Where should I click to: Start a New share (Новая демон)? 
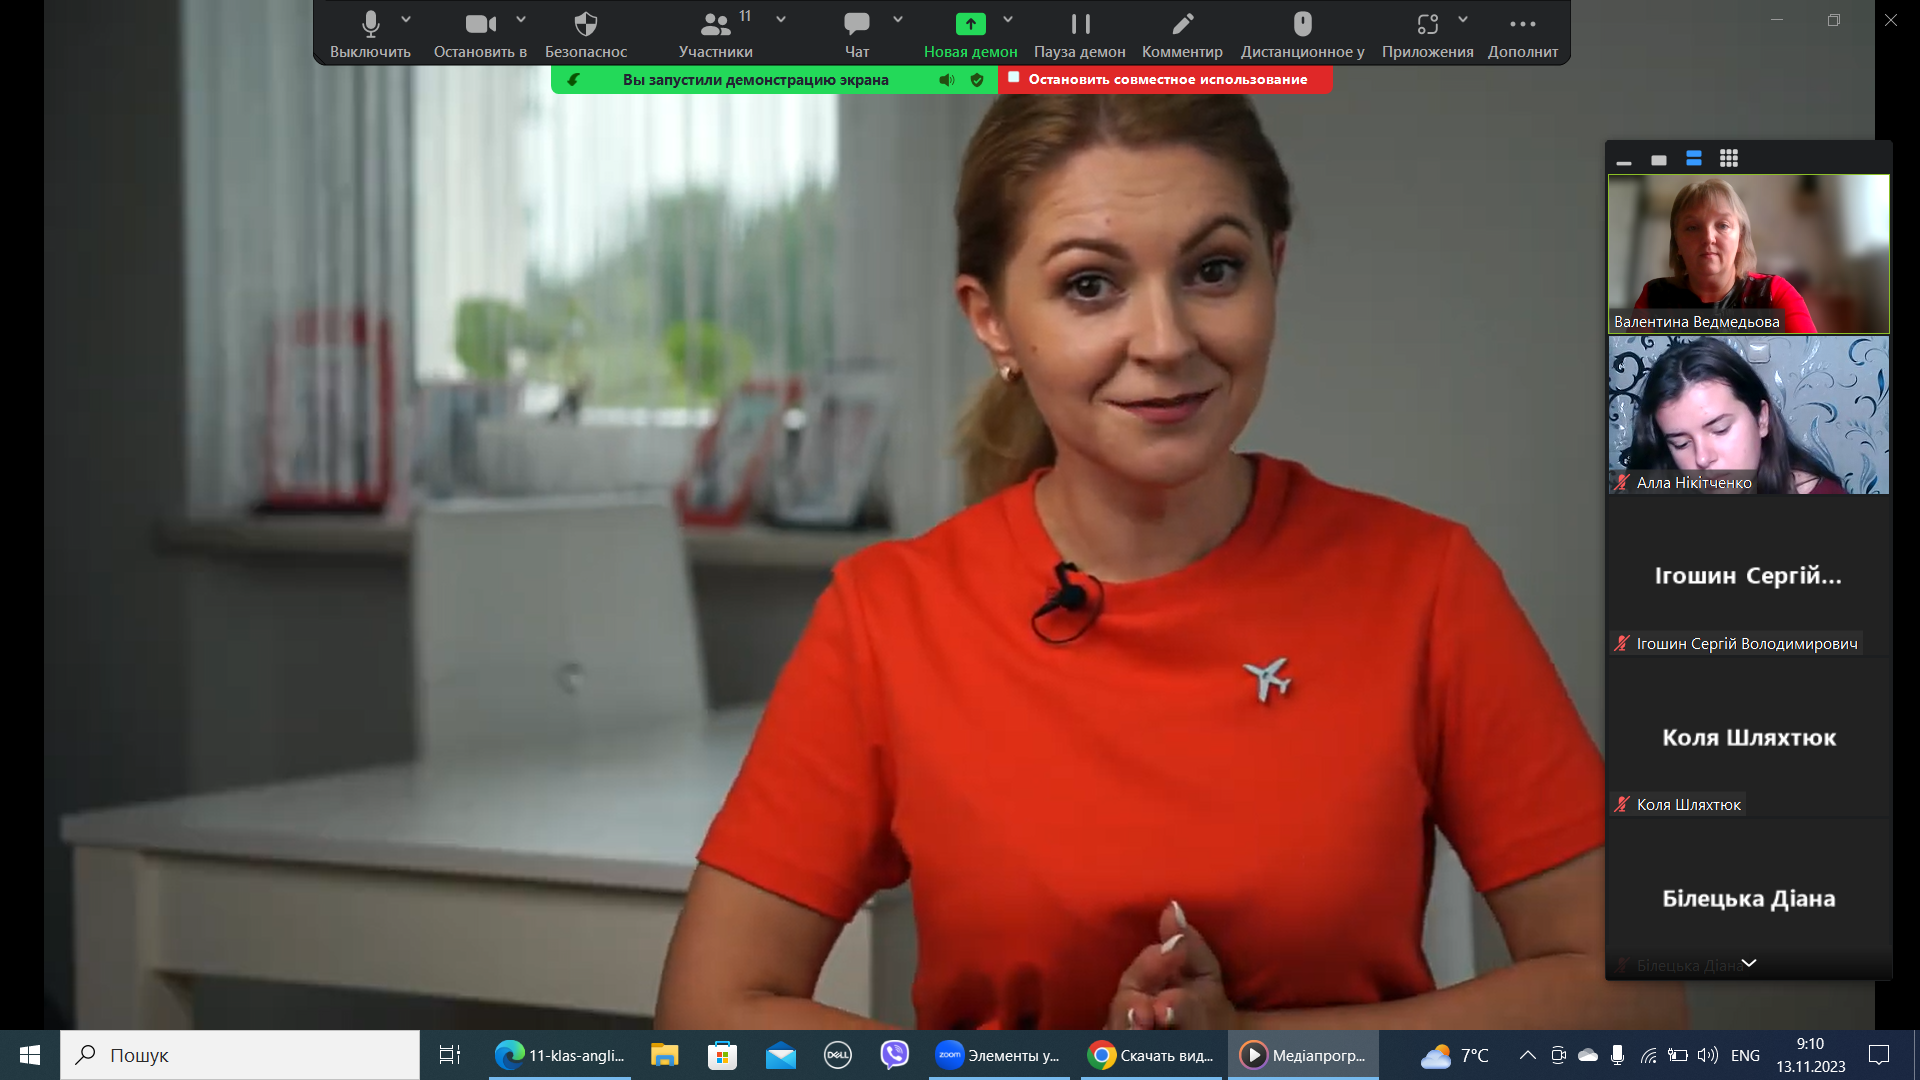[970, 24]
